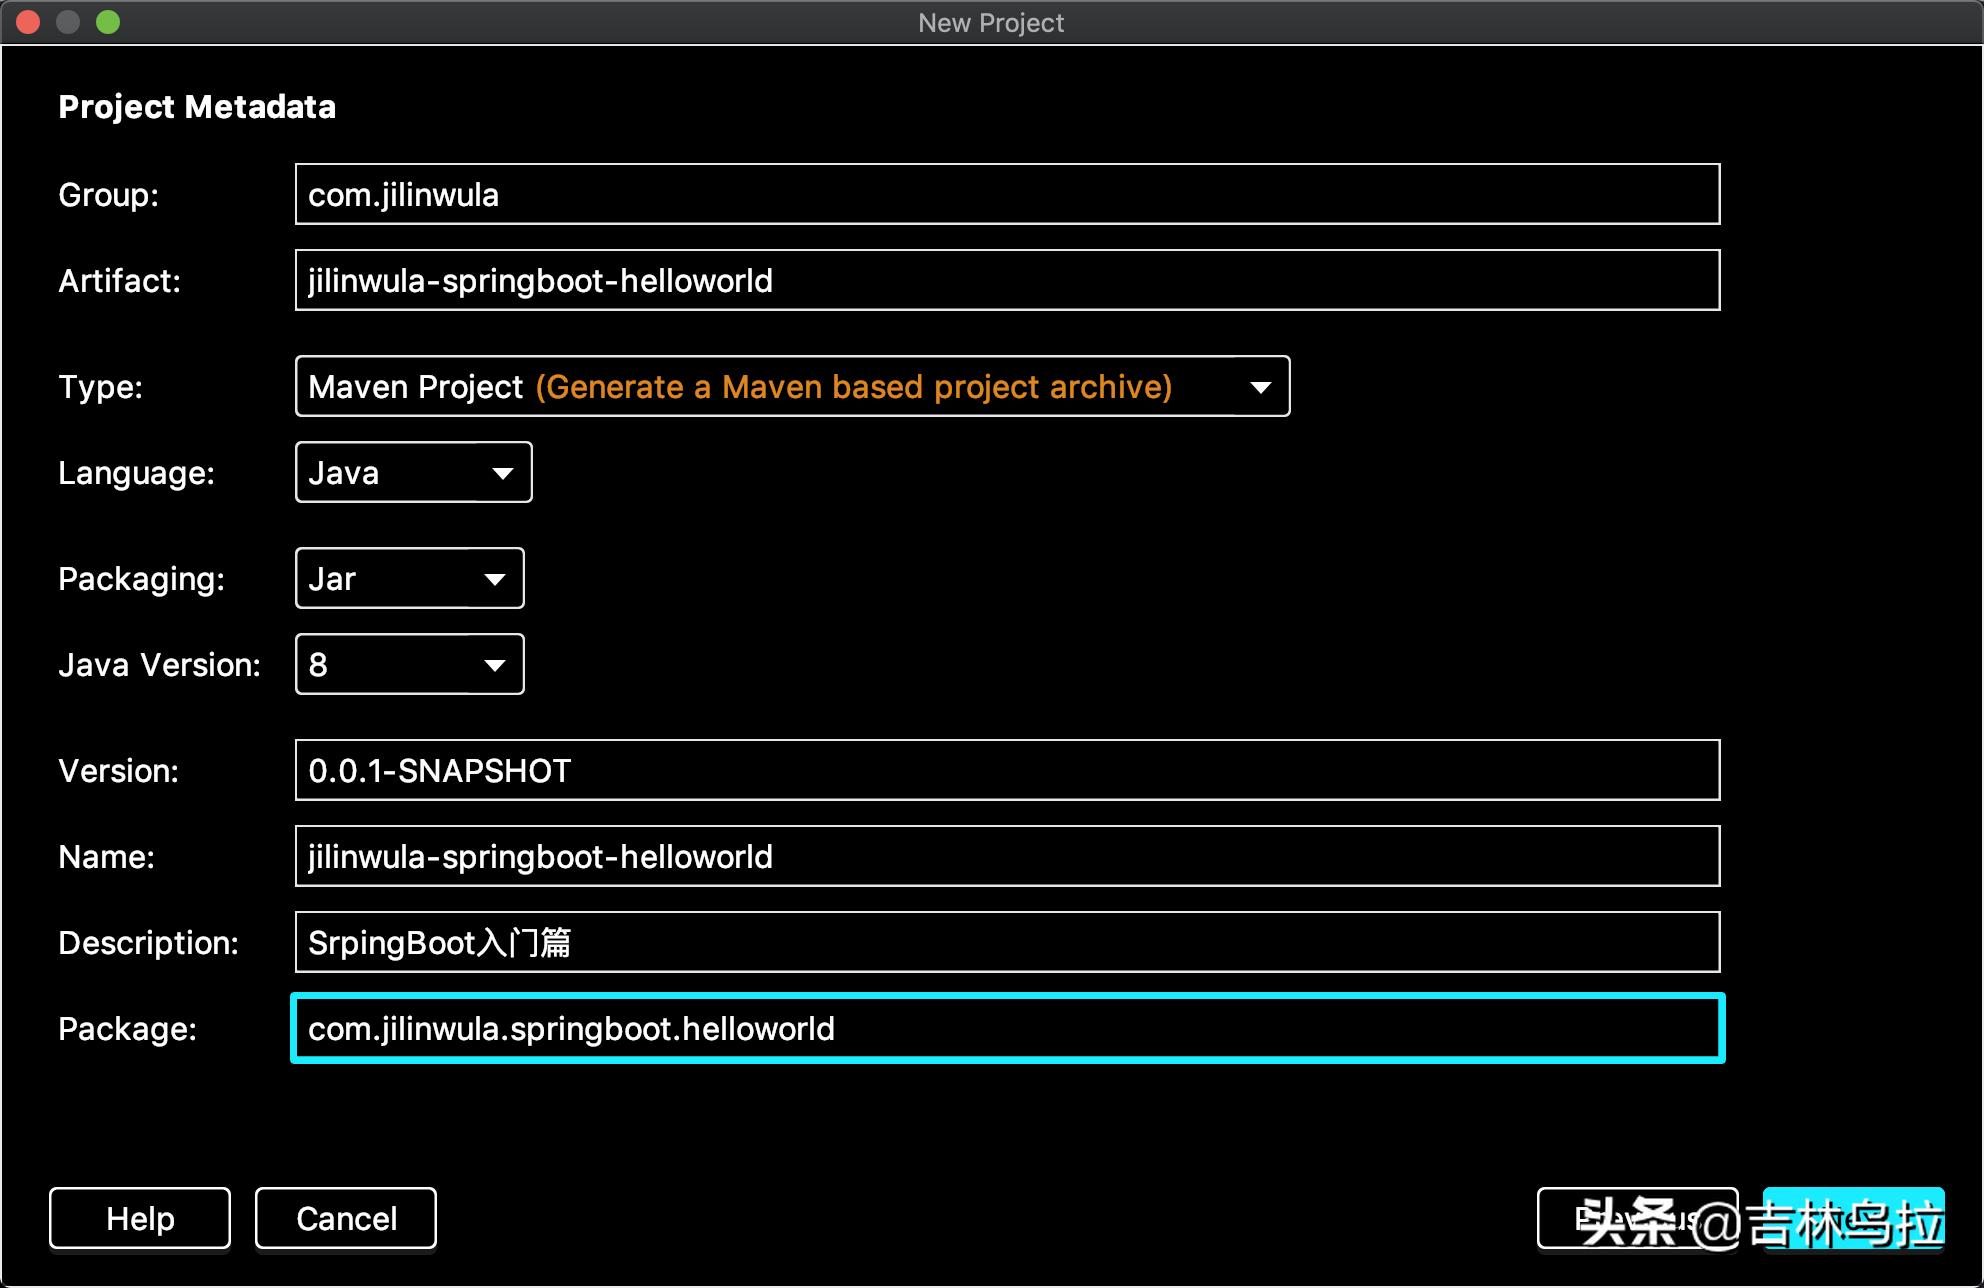This screenshot has height=1288, width=1984.
Task: Click the red close window button
Action: pos(28,22)
